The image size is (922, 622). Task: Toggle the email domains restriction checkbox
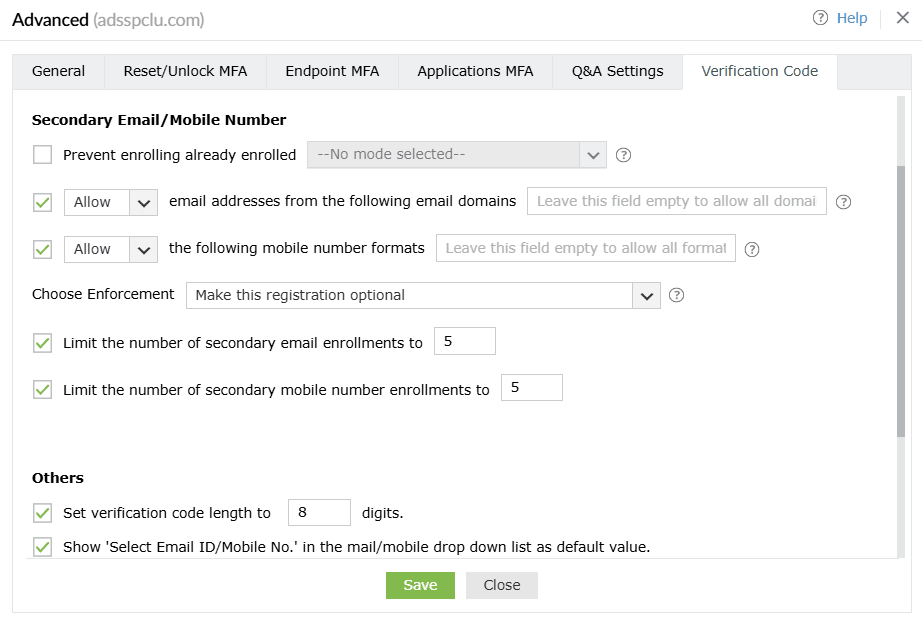42,202
